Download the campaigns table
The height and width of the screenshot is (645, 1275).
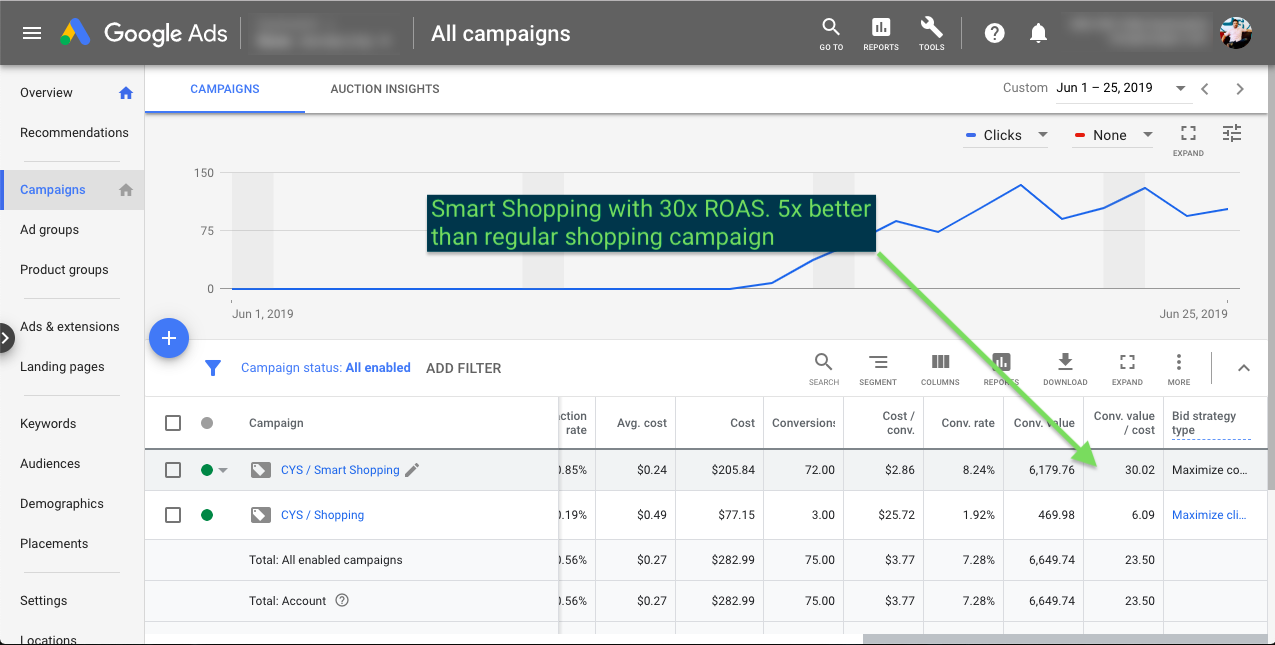[1065, 368]
